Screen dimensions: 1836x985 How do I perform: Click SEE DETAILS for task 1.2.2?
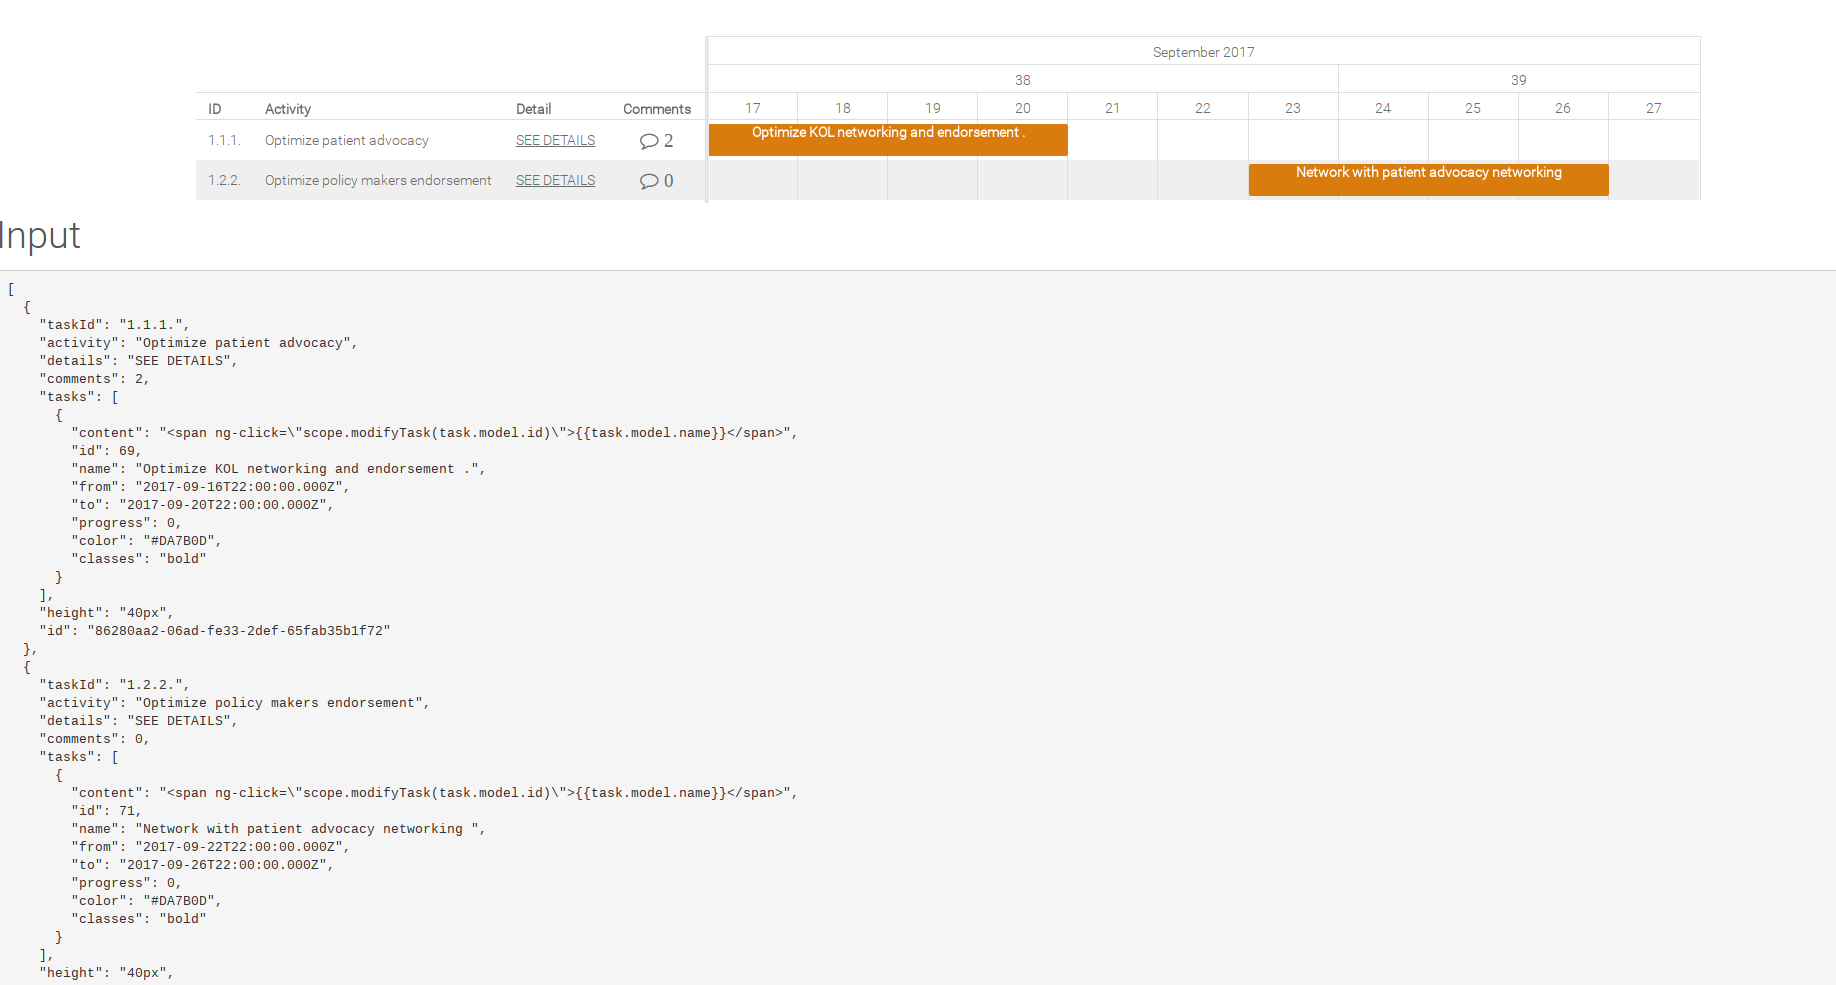[555, 180]
